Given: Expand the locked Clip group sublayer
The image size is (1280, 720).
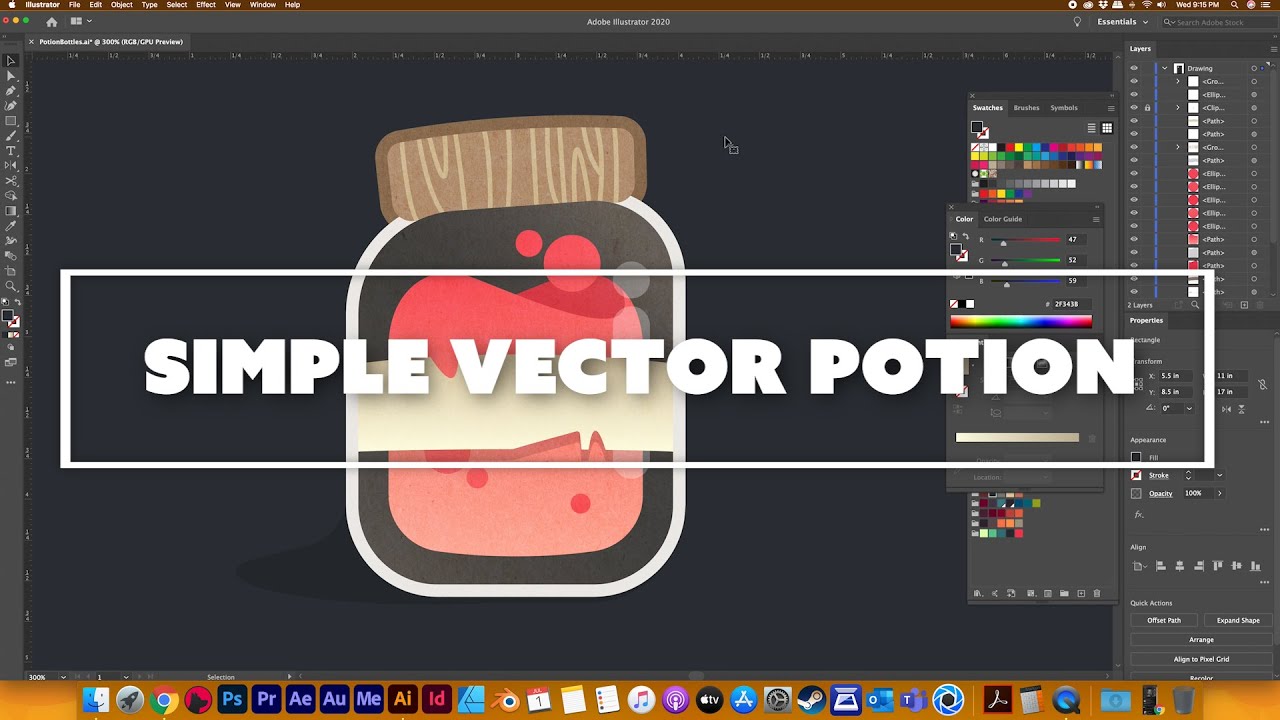Looking at the screenshot, I should click(1177, 108).
